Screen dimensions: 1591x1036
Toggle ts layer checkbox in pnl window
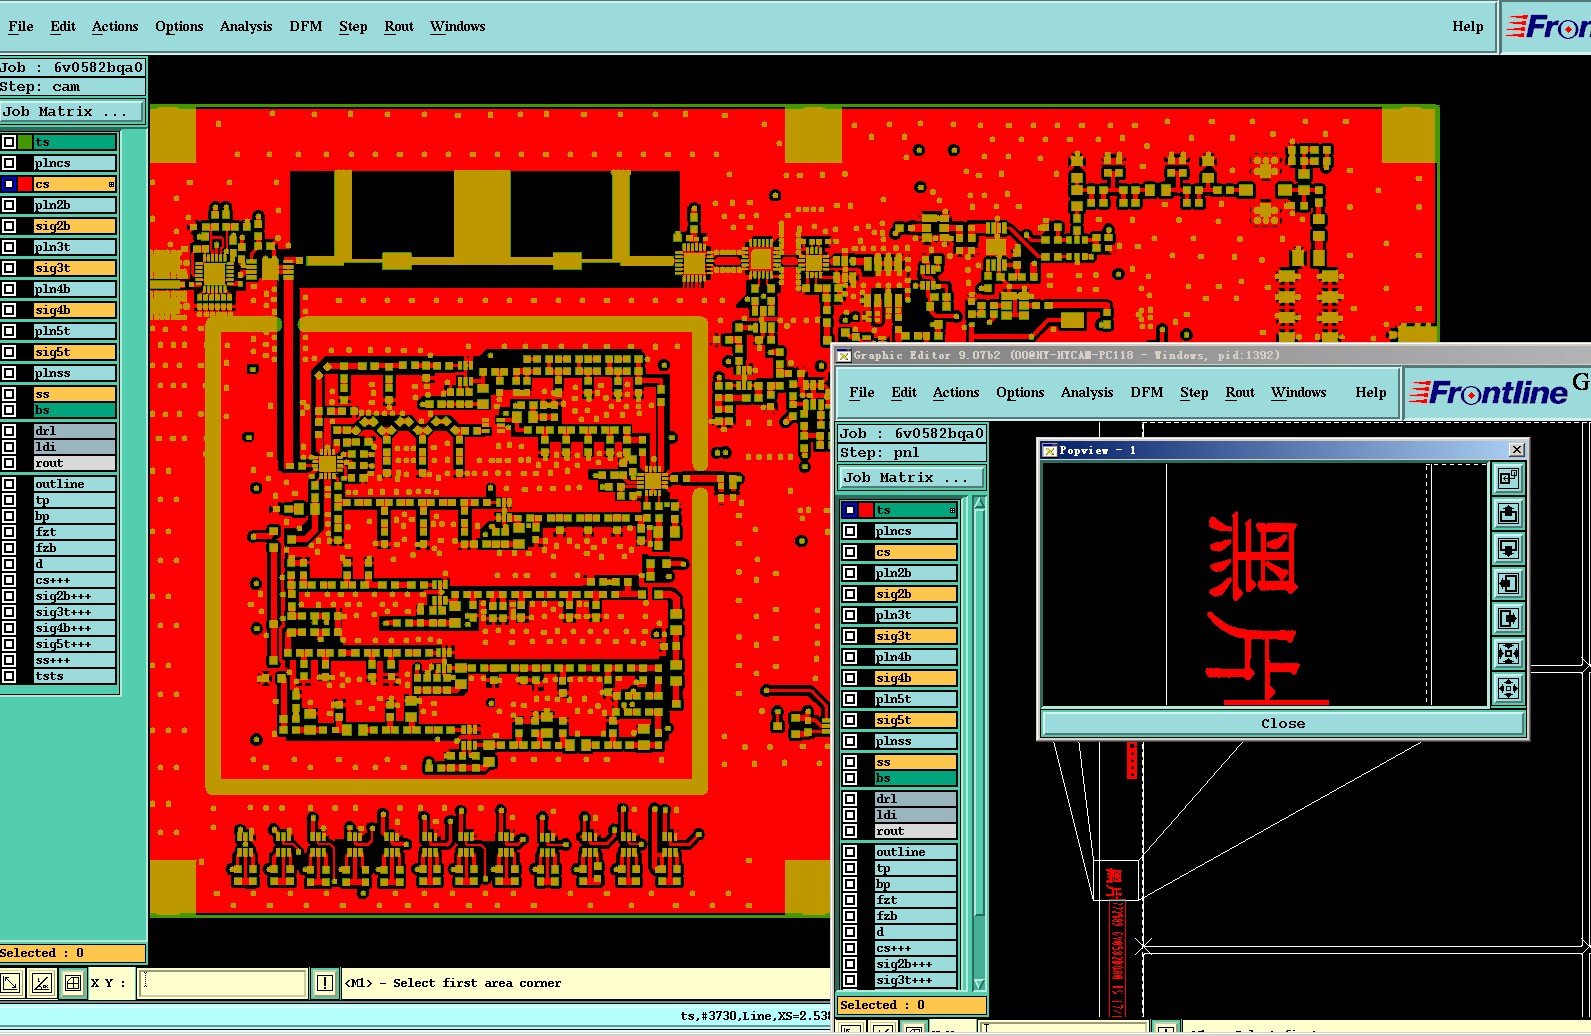tap(850, 510)
